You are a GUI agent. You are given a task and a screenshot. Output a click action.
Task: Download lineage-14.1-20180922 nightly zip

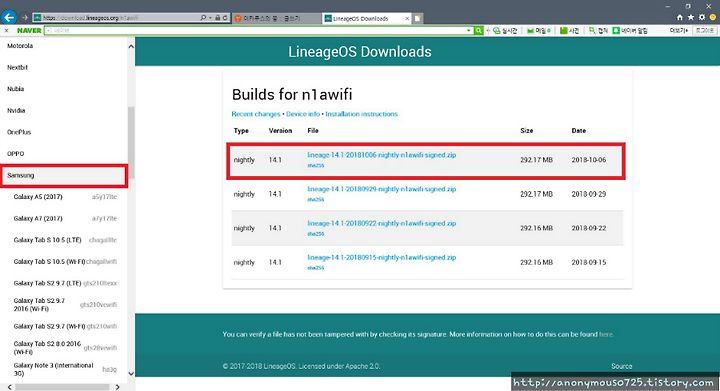382,223
